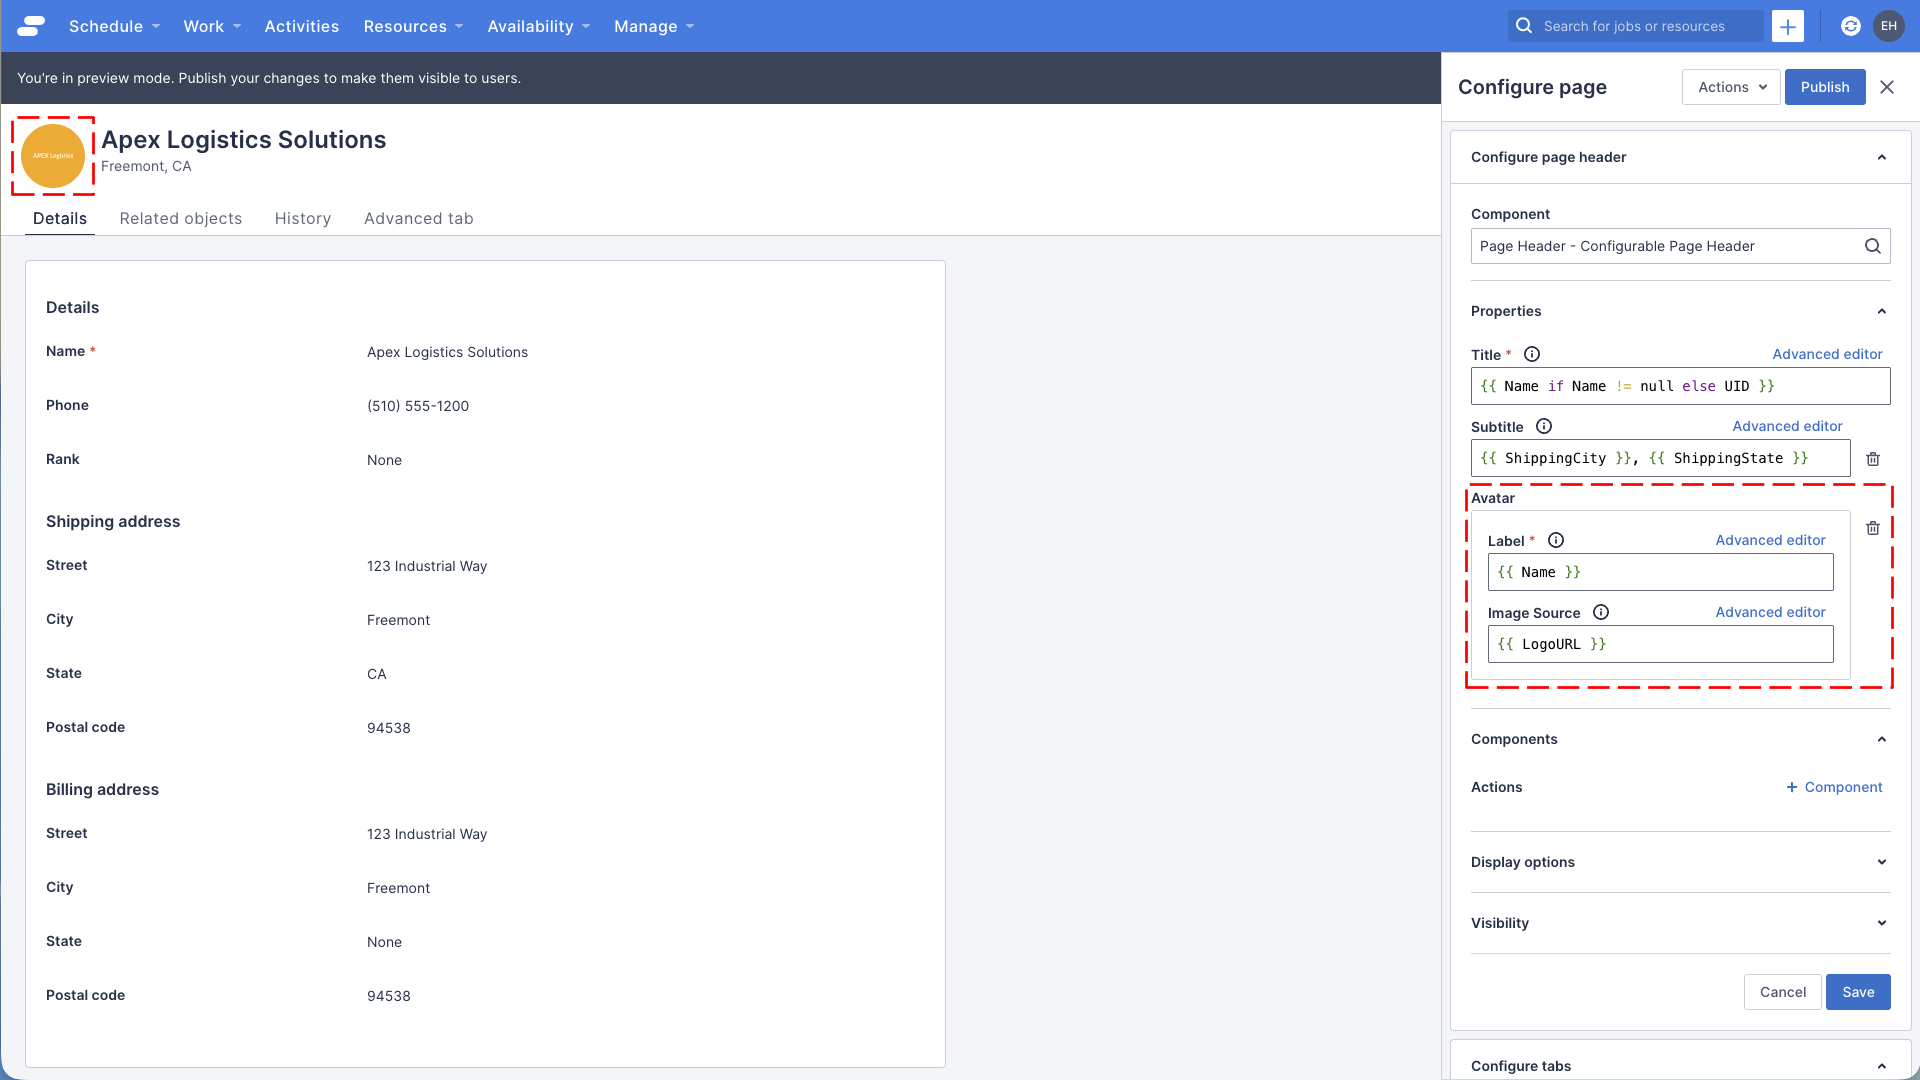The width and height of the screenshot is (1920, 1080).
Task: Open the search field magnifier icon
Action: [1524, 26]
